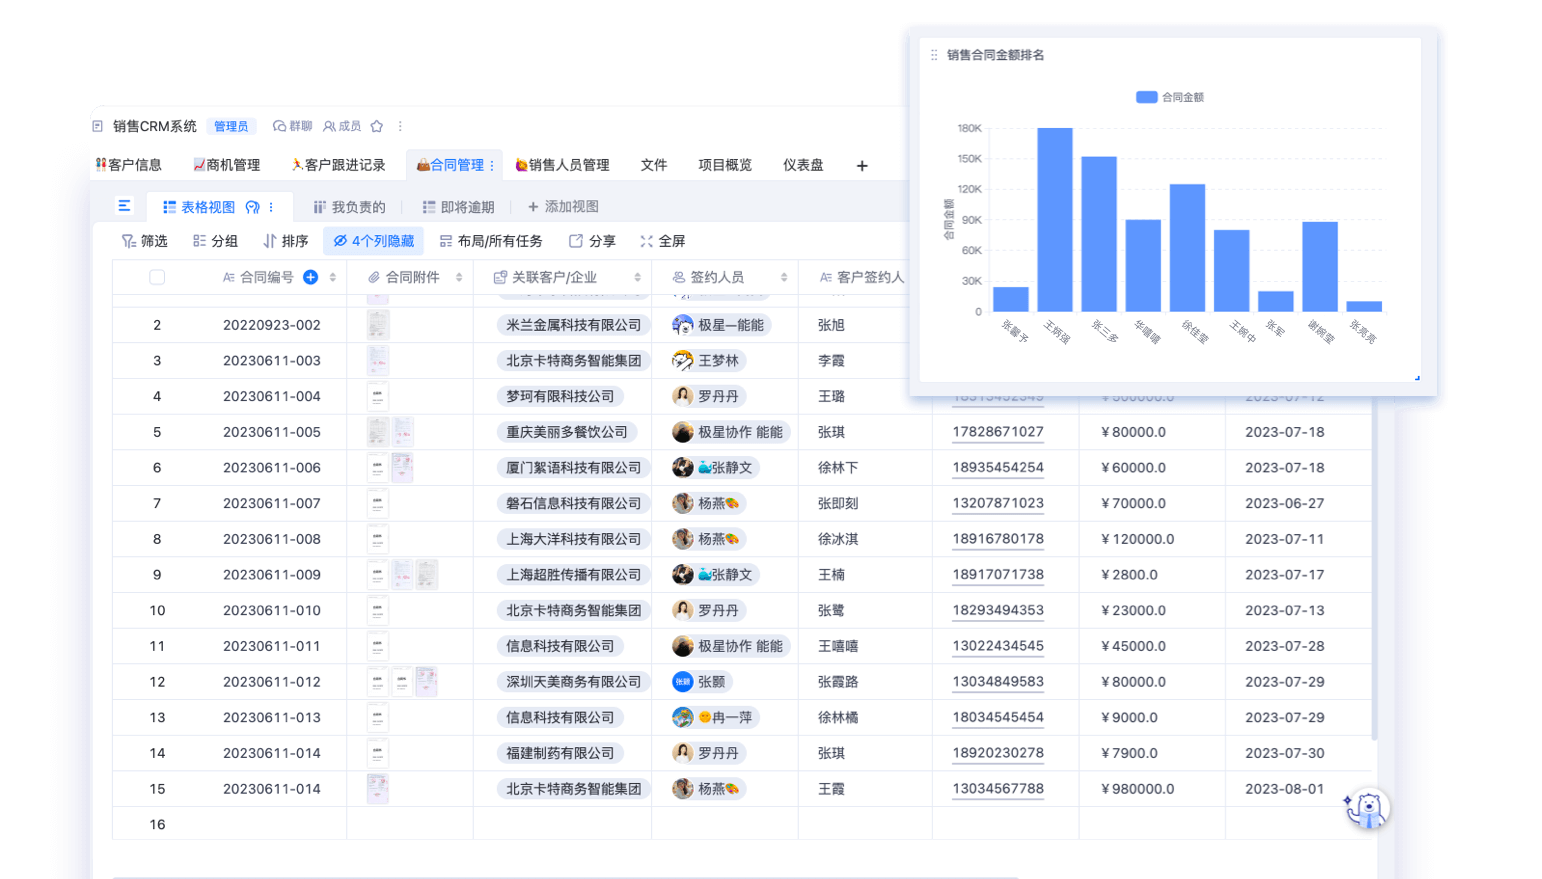Open the 仪表盘 dashboard tab
Viewport: 1542px width, 879px height.
[x=803, y=165]
